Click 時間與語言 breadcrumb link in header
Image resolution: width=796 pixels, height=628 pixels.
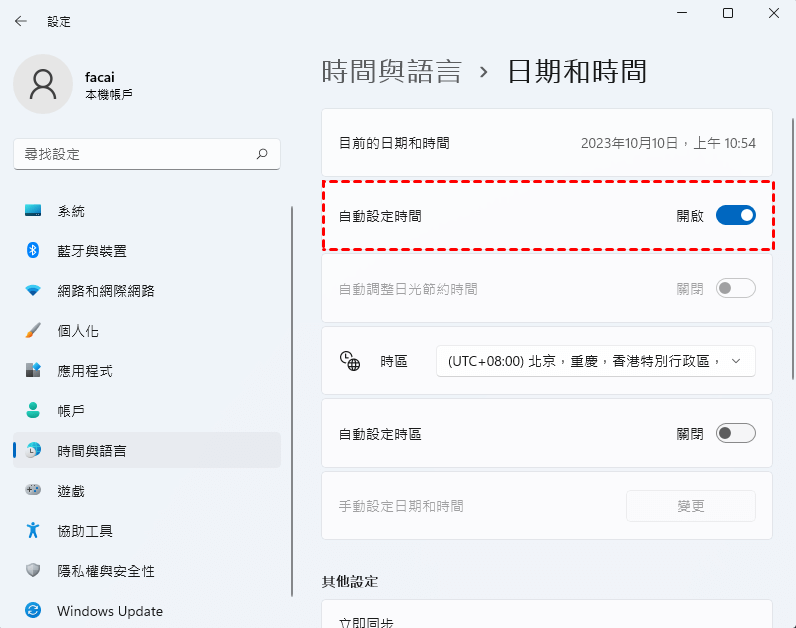point(391,72)
